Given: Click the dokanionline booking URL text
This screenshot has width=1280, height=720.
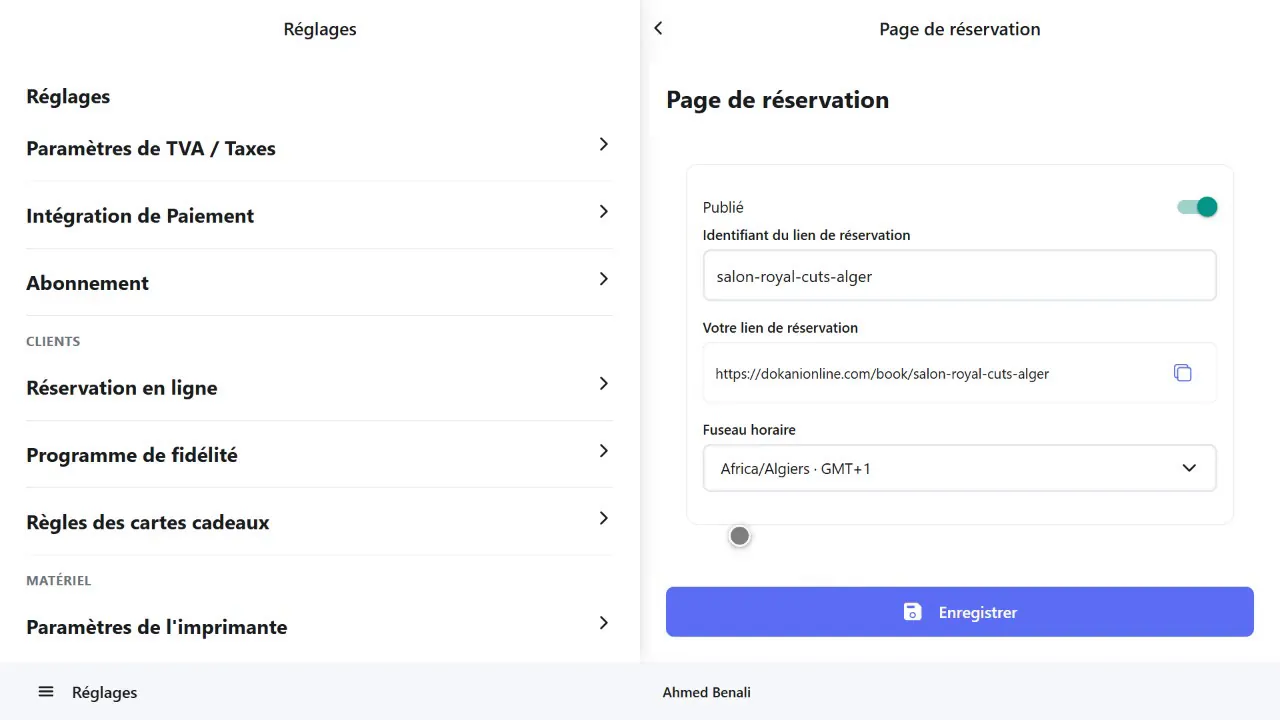Looking at the screenshot, I should [x=882, y=374].
